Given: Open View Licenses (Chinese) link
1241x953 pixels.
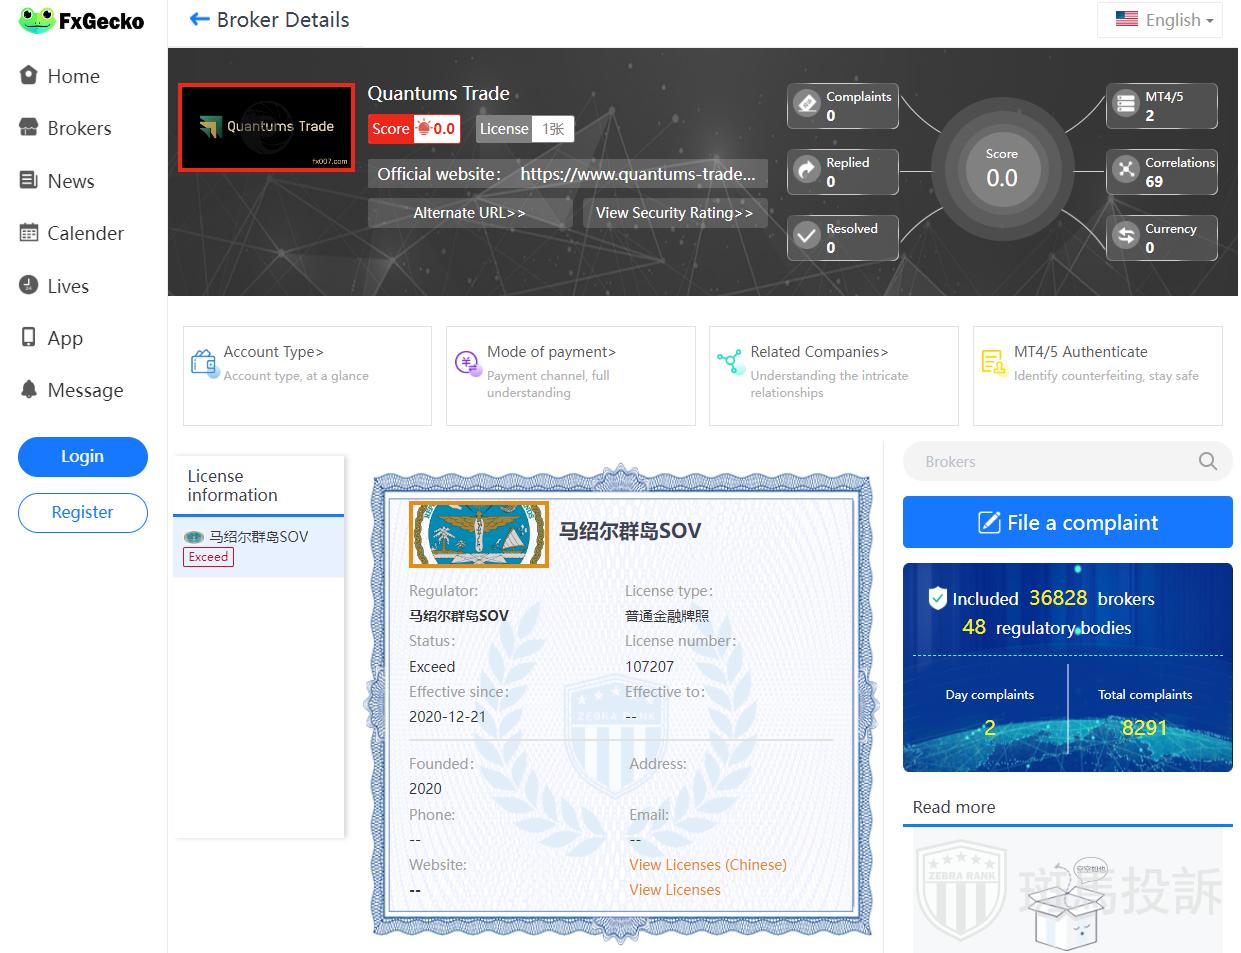Looking at the screenshot, I should (707, 865).
